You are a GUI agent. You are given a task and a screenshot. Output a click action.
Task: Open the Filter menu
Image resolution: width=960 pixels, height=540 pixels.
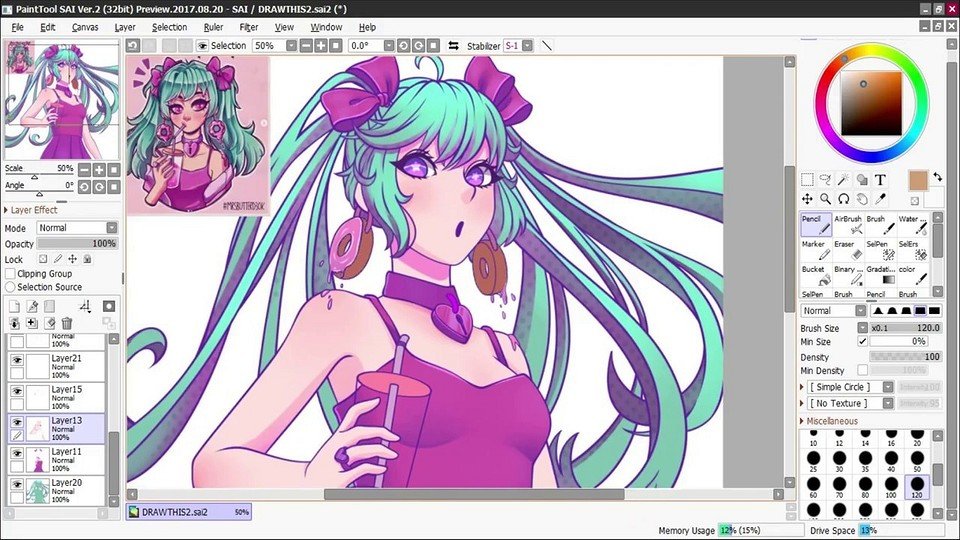249,27
